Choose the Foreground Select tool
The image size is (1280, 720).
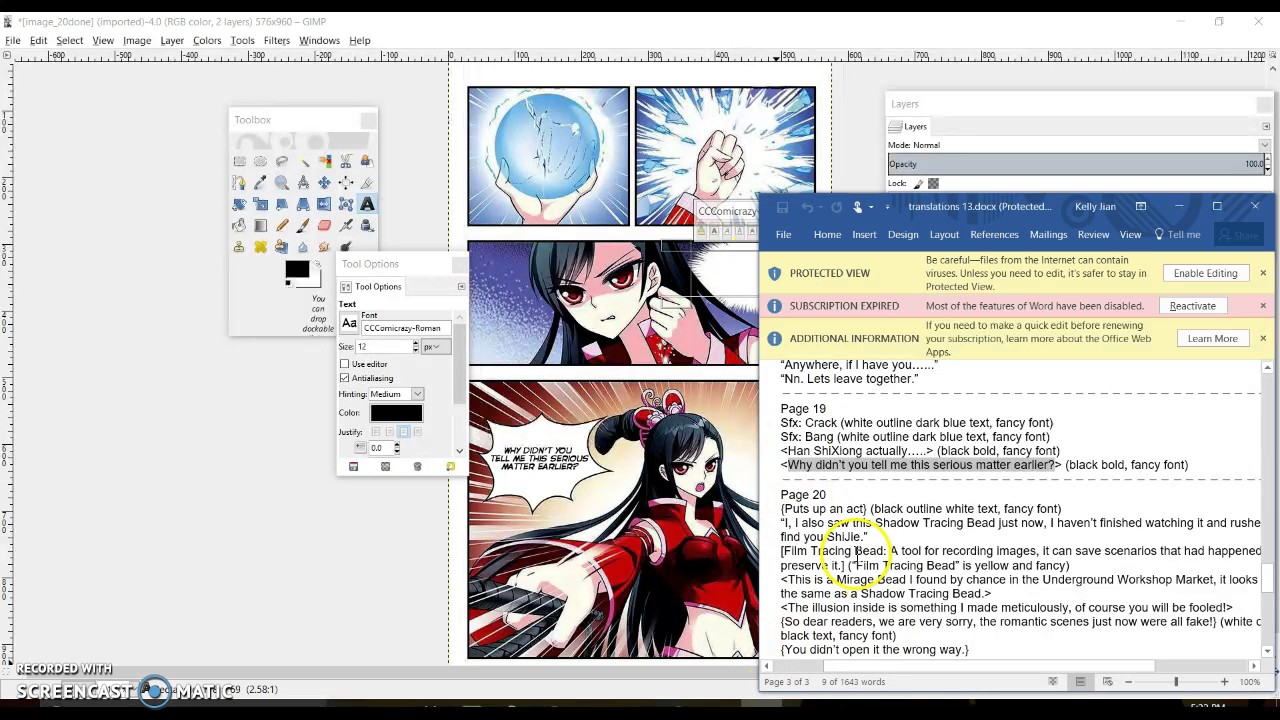(x=367, y=161)
